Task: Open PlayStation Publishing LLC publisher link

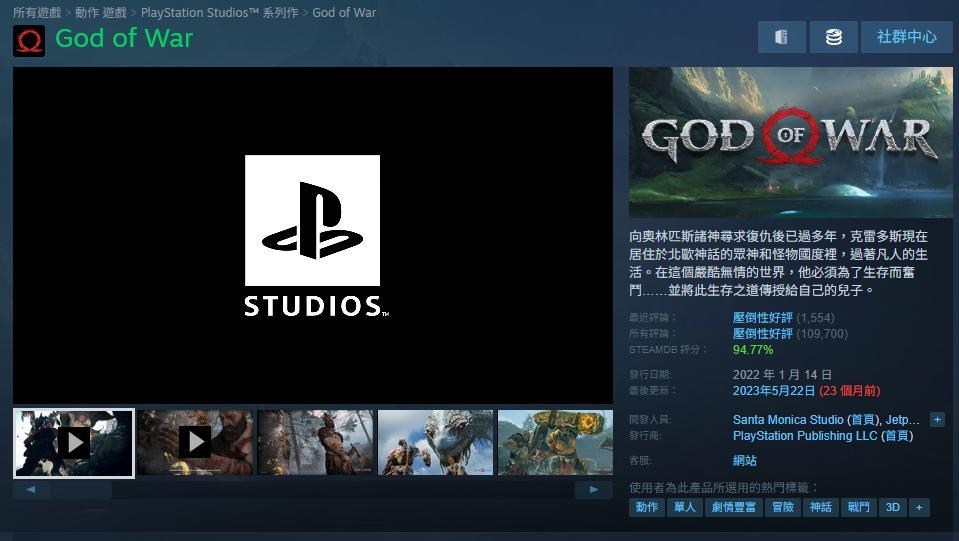Action: (x=805, y=436)
